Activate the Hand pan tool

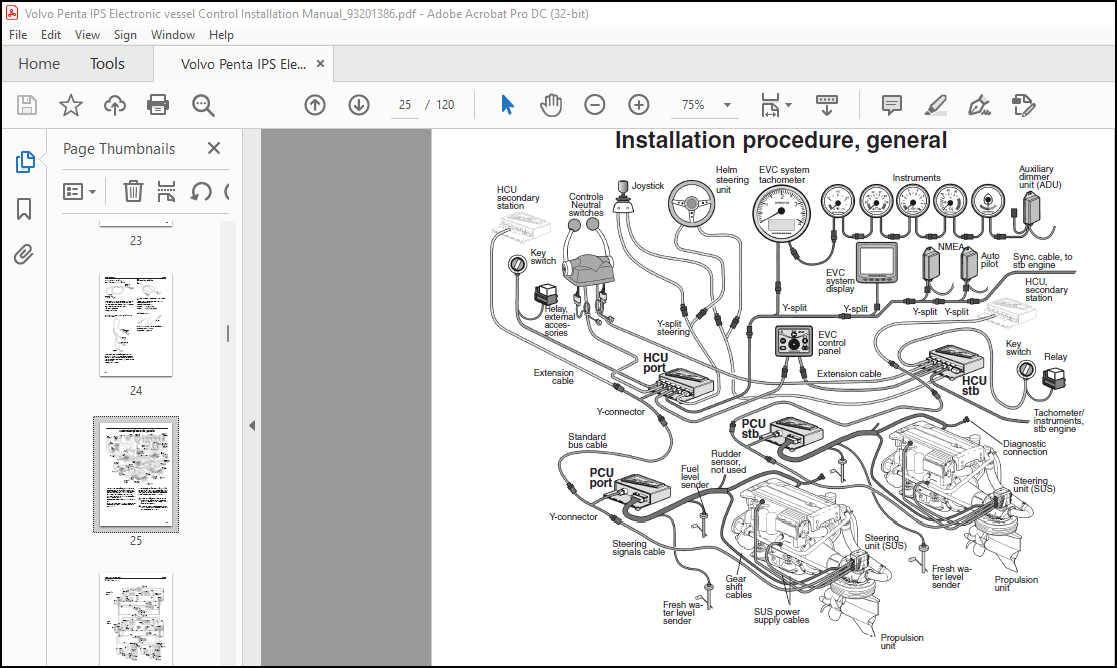[551, 105]
